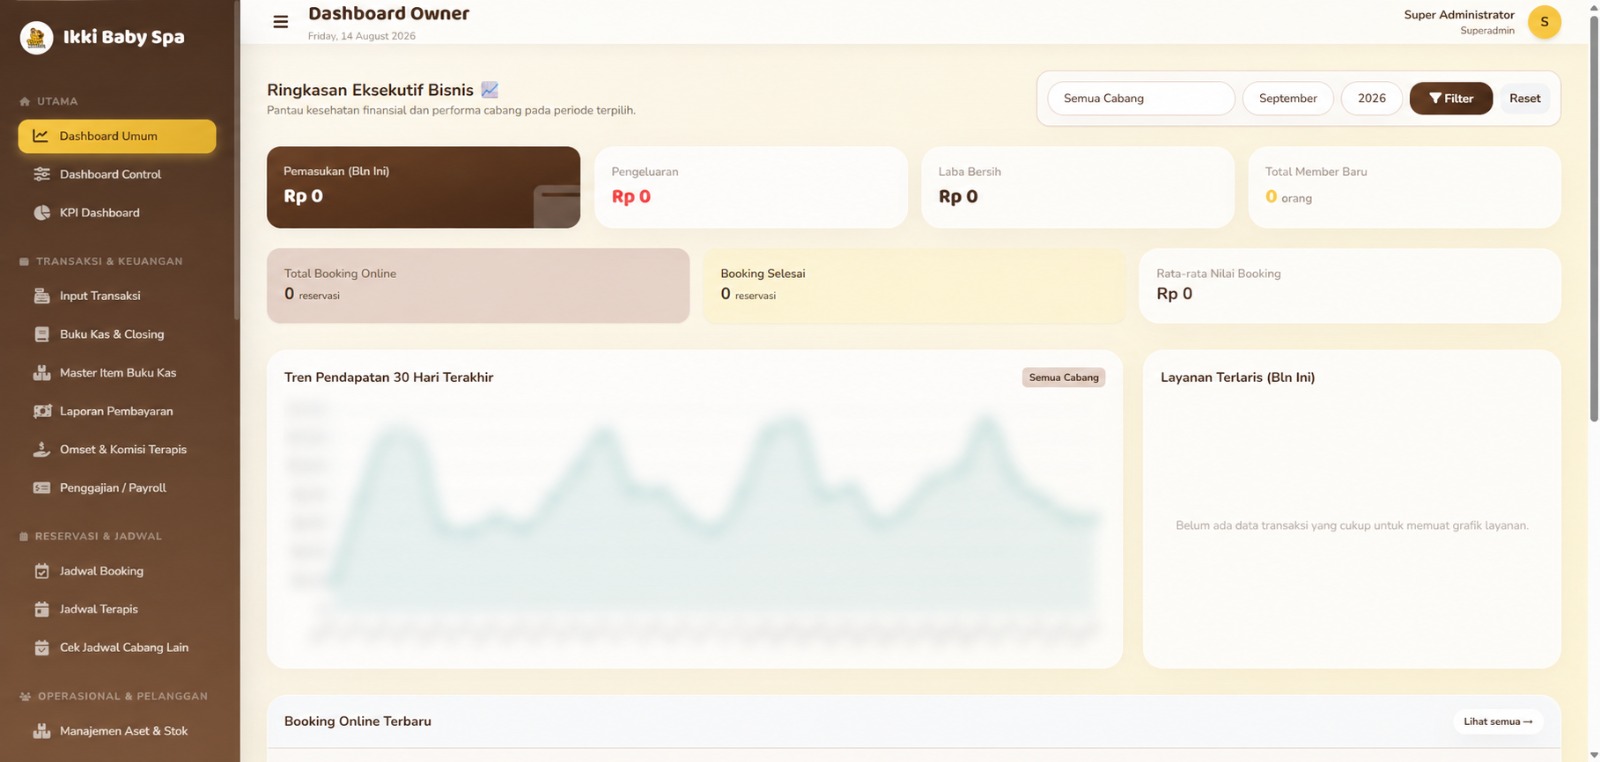
Task: Click the Dashboard Control sliders icon
Action: [x=42, y=174]
